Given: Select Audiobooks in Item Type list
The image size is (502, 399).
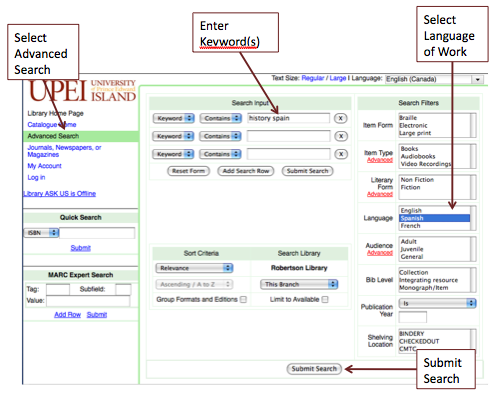Looking at the screenshot, I should pos(418,156).
